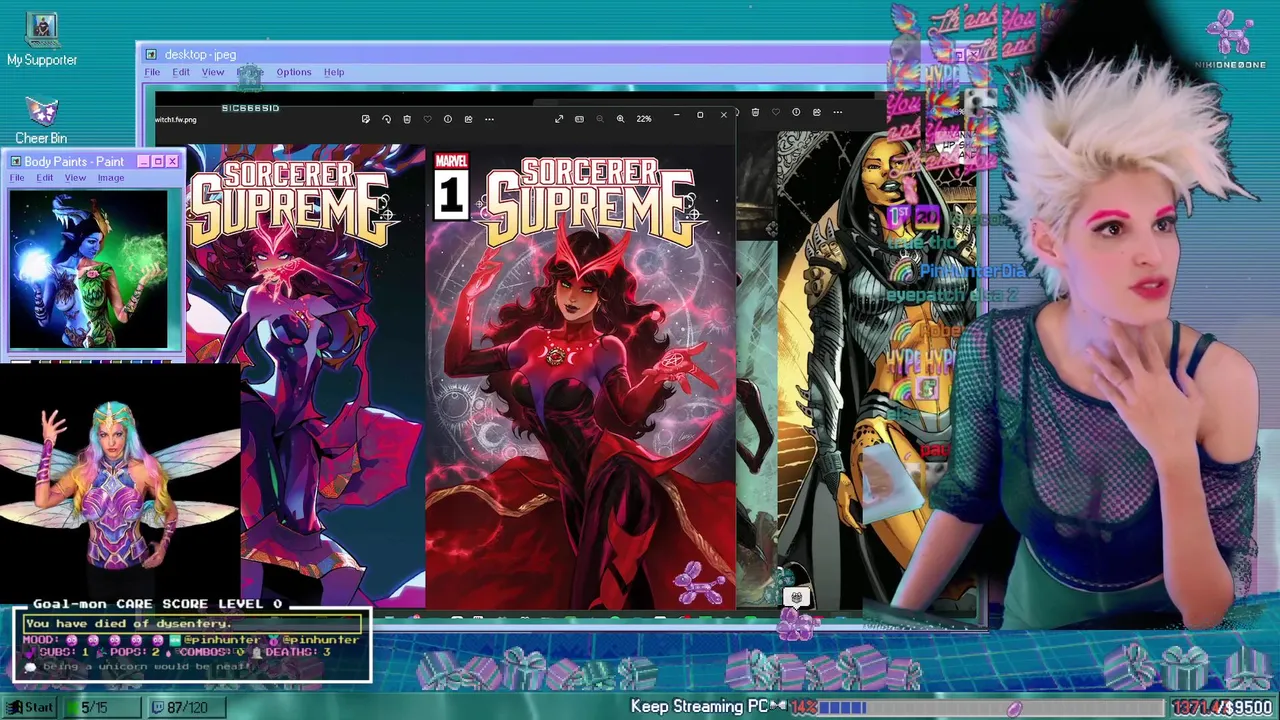Viewport: 1280px width, 720px height.
Task: Click the Start button on taskbar
Action: (x=31, y=707)
